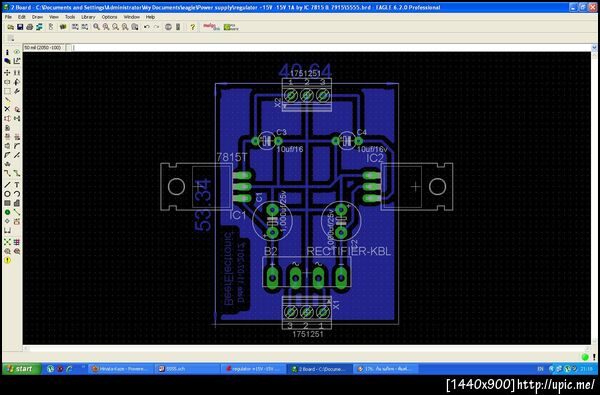Switch to regulator +15V taskbar window
The image size is (600, 395).
coord(253,369)
